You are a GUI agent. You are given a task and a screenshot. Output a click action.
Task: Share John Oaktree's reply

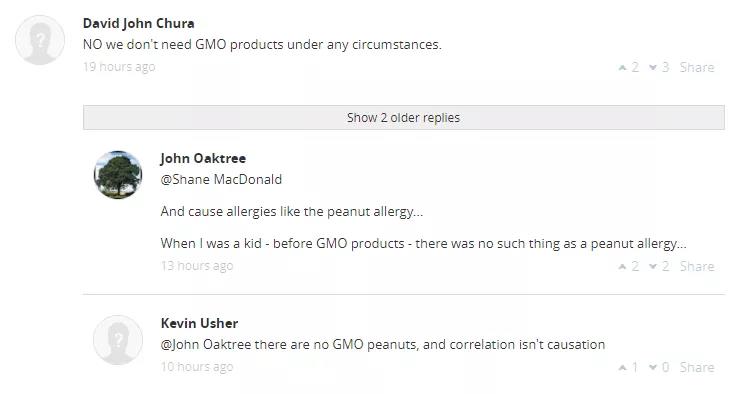click(697, 266)
